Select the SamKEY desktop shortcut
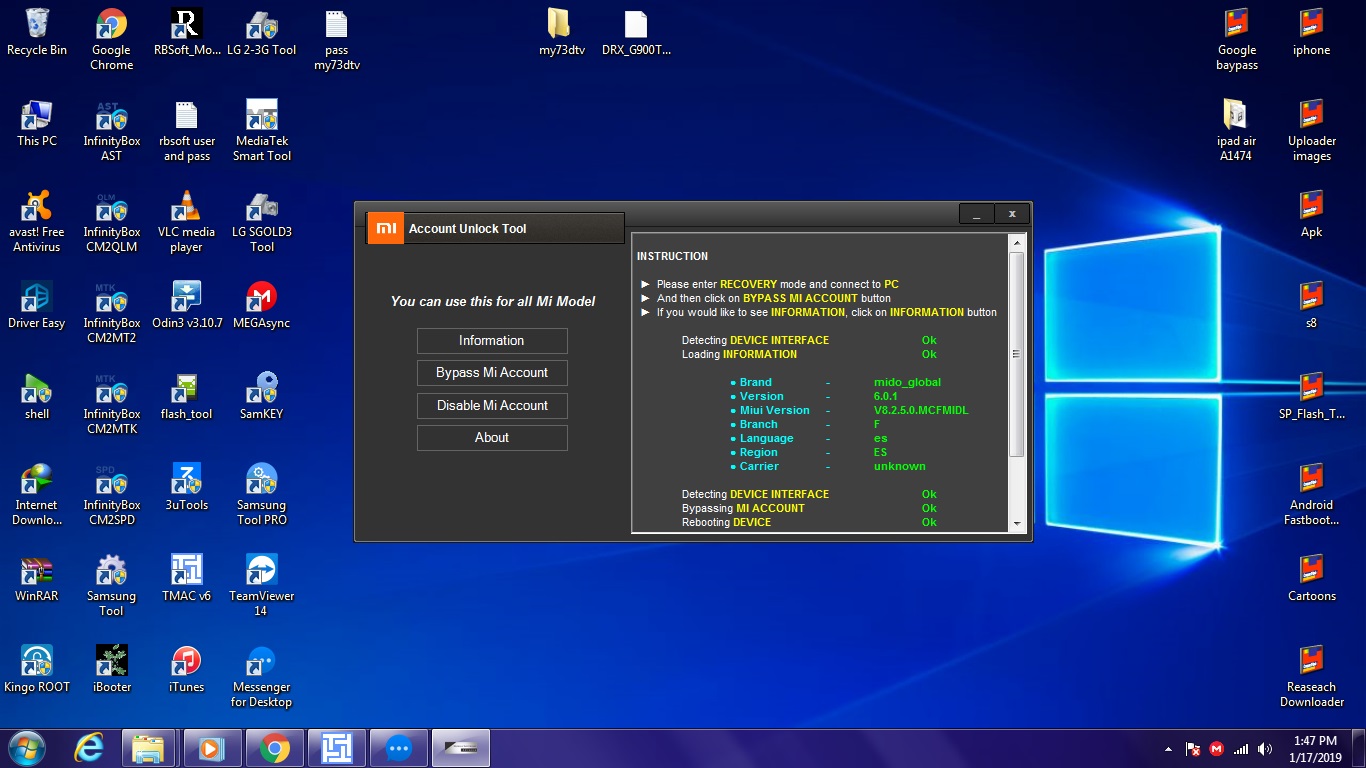Viewport: 1366px width, 768px height. (x=262, y=396)
